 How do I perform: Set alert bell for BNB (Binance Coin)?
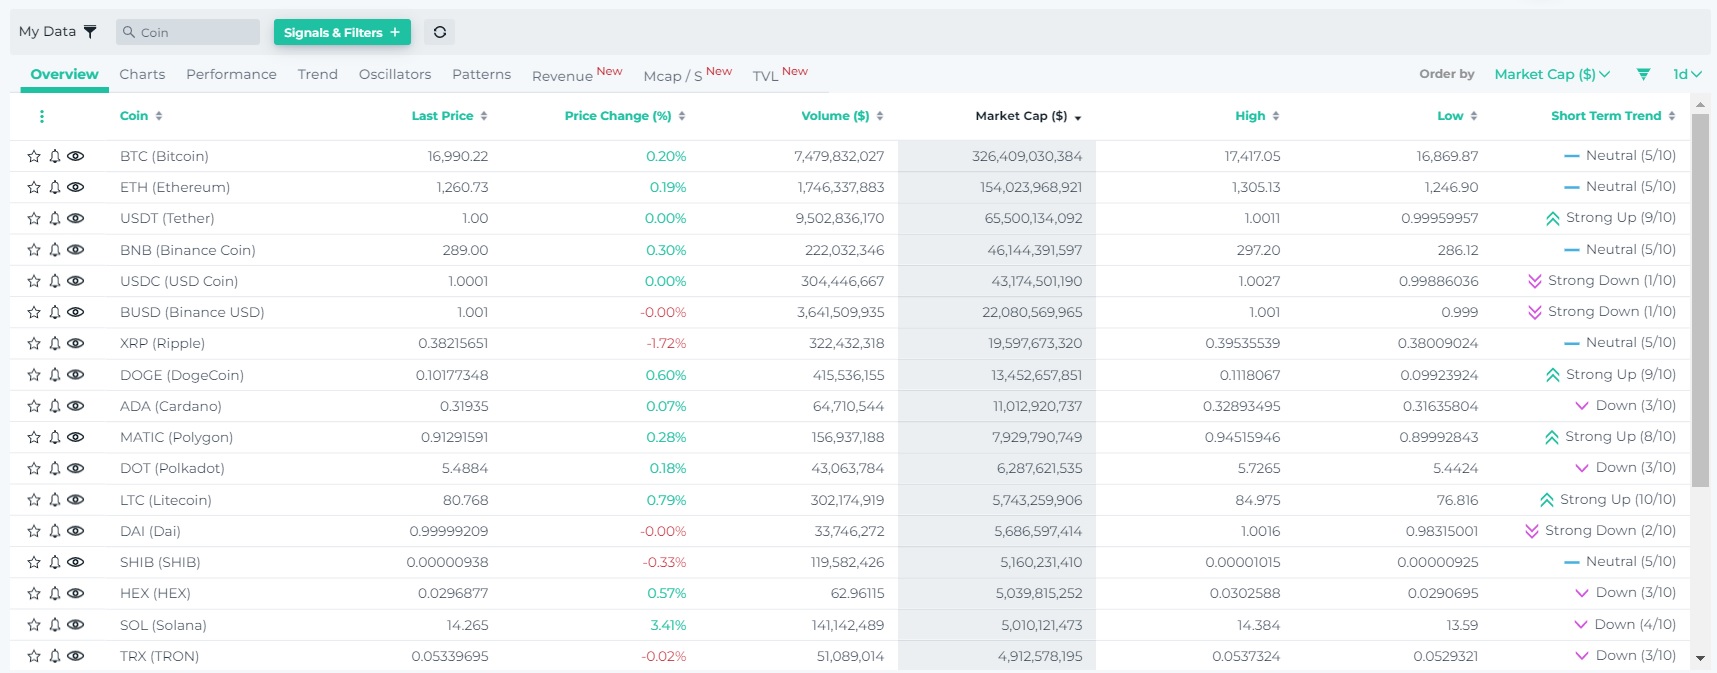point(55,250)
